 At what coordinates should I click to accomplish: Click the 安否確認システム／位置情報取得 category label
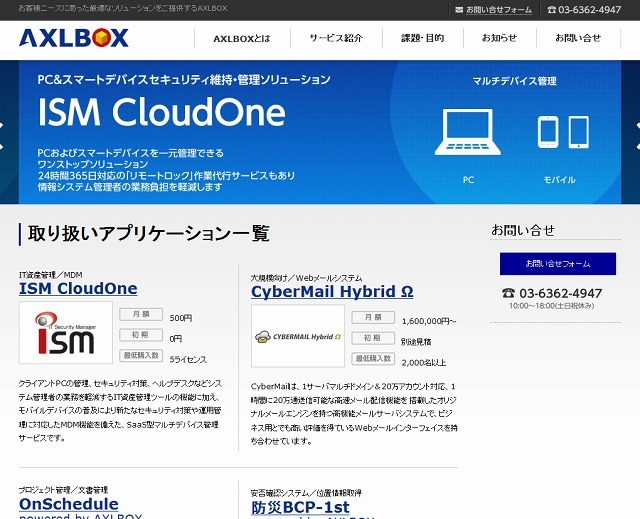click(x=306, y=493)
